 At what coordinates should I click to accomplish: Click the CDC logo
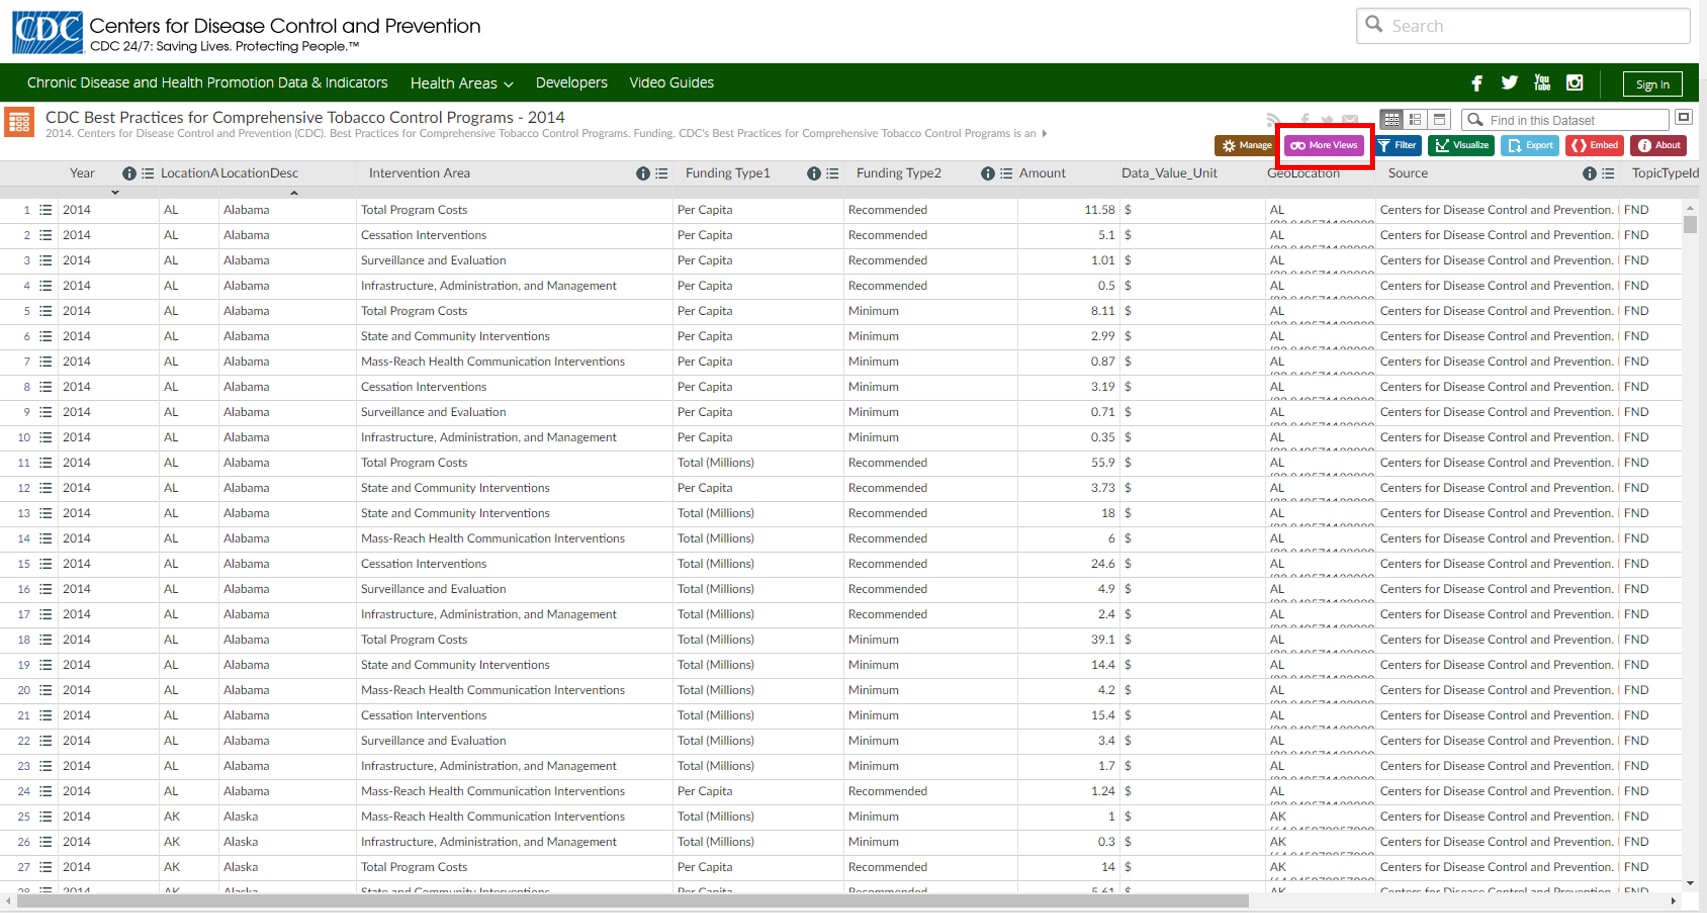click(47, 32)
